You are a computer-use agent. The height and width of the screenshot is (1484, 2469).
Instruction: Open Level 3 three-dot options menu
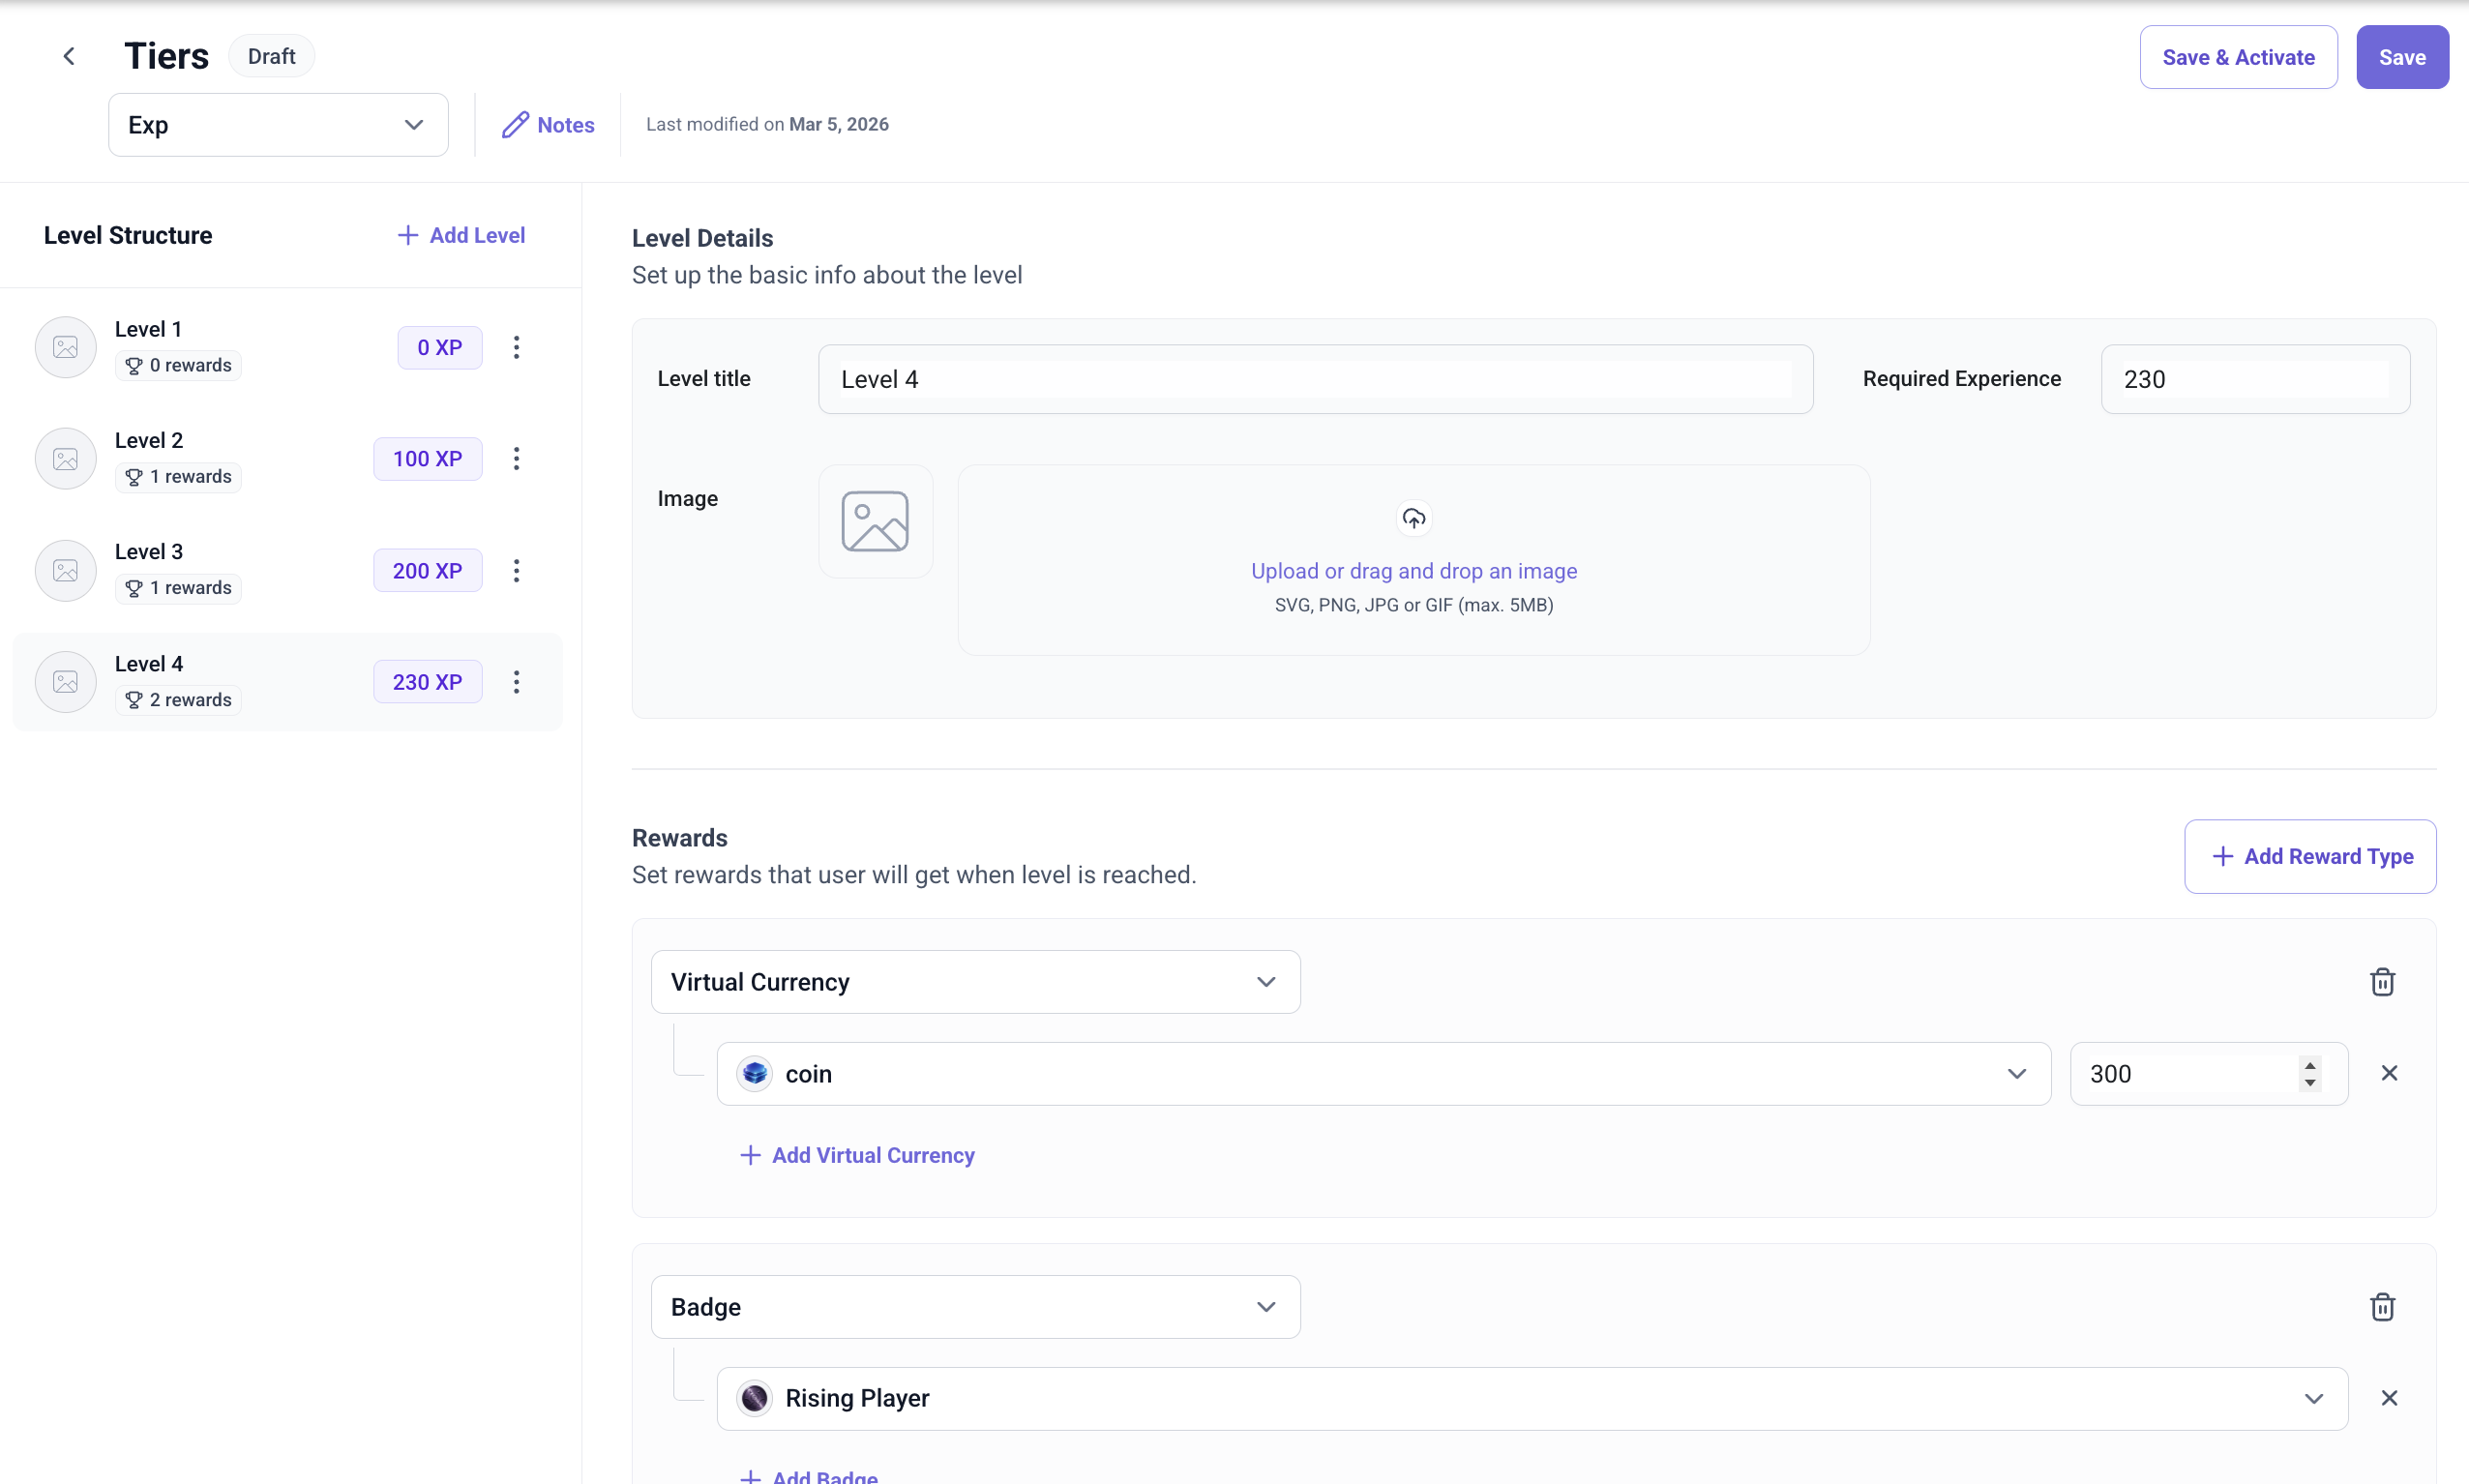[x=516, y=570]
